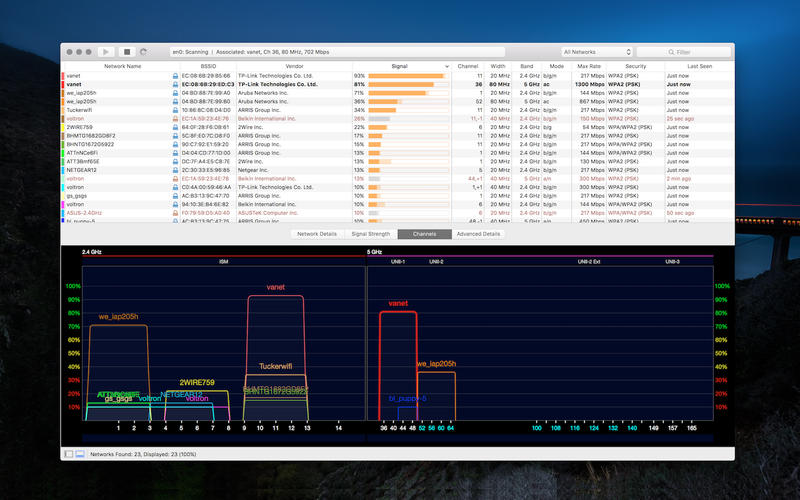Sort by the Channel column header
Viewport: 800px width, 500px height.
click(468, 66)
